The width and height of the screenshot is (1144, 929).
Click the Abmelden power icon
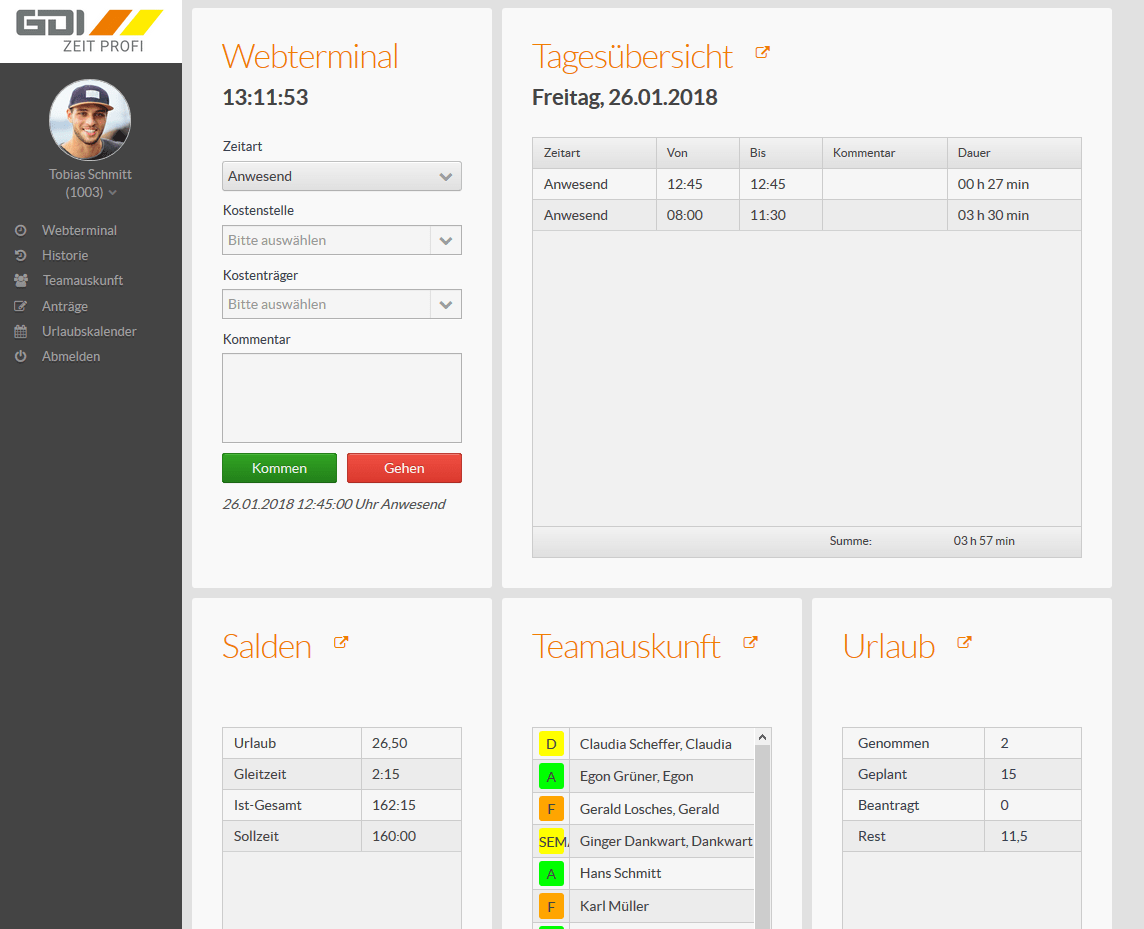[20, 357]
